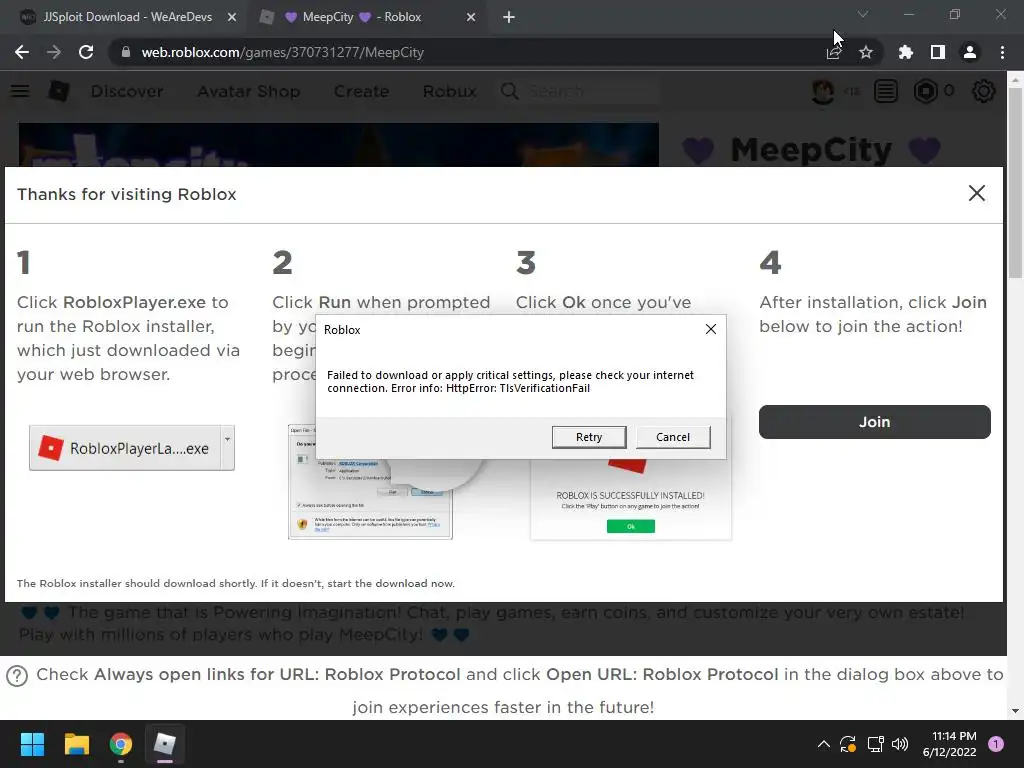This screenshot has height=768, width=1024.
Task: Expand the download item dropdown arrow
Action: click(x=227, y=448)
